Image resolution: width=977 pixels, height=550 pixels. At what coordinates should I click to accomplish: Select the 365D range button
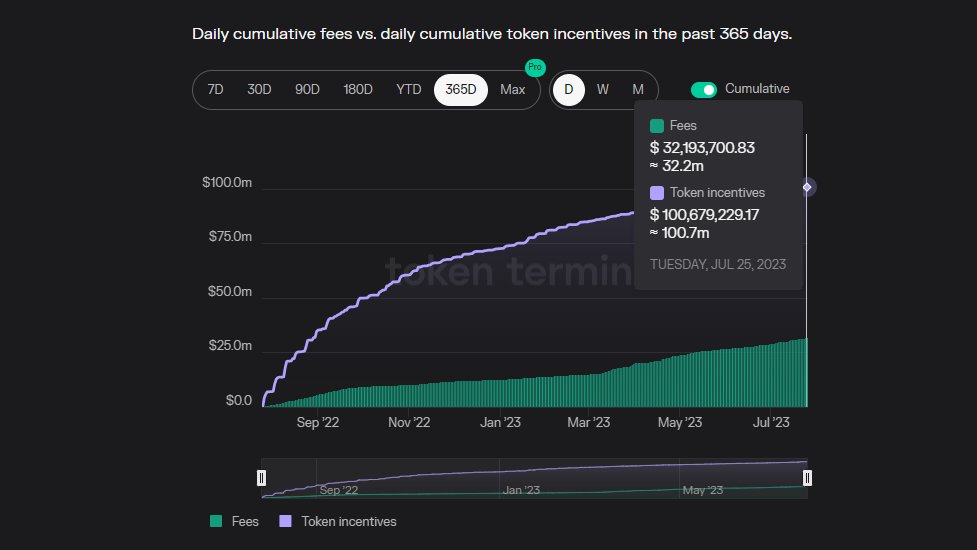[x=461, y=89]
